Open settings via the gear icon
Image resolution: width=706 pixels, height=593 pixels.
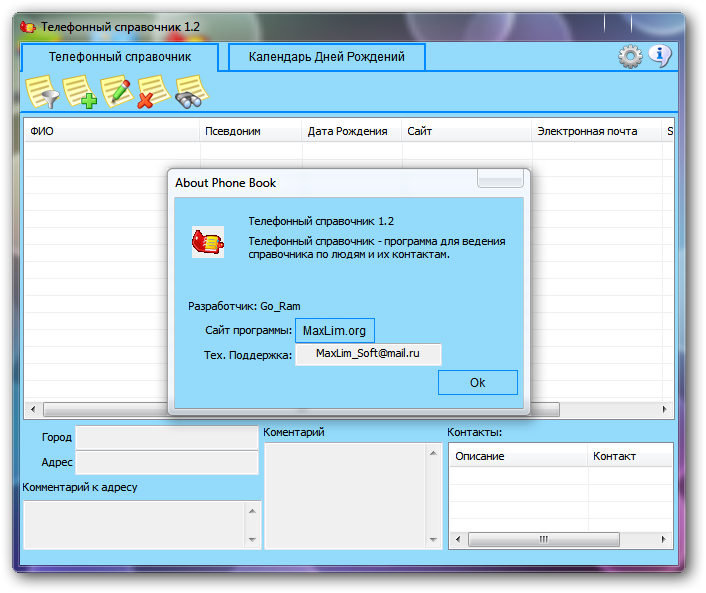click(x=630, y=57)
